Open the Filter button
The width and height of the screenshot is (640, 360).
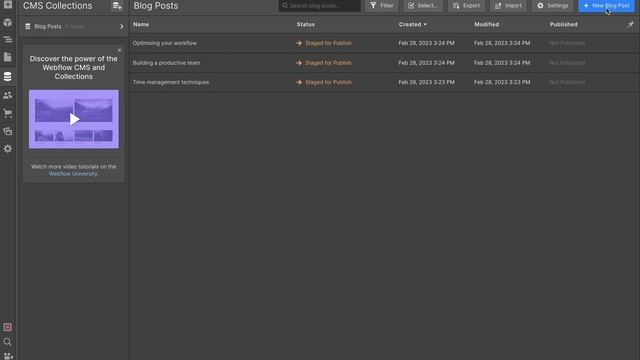(382, 6)
